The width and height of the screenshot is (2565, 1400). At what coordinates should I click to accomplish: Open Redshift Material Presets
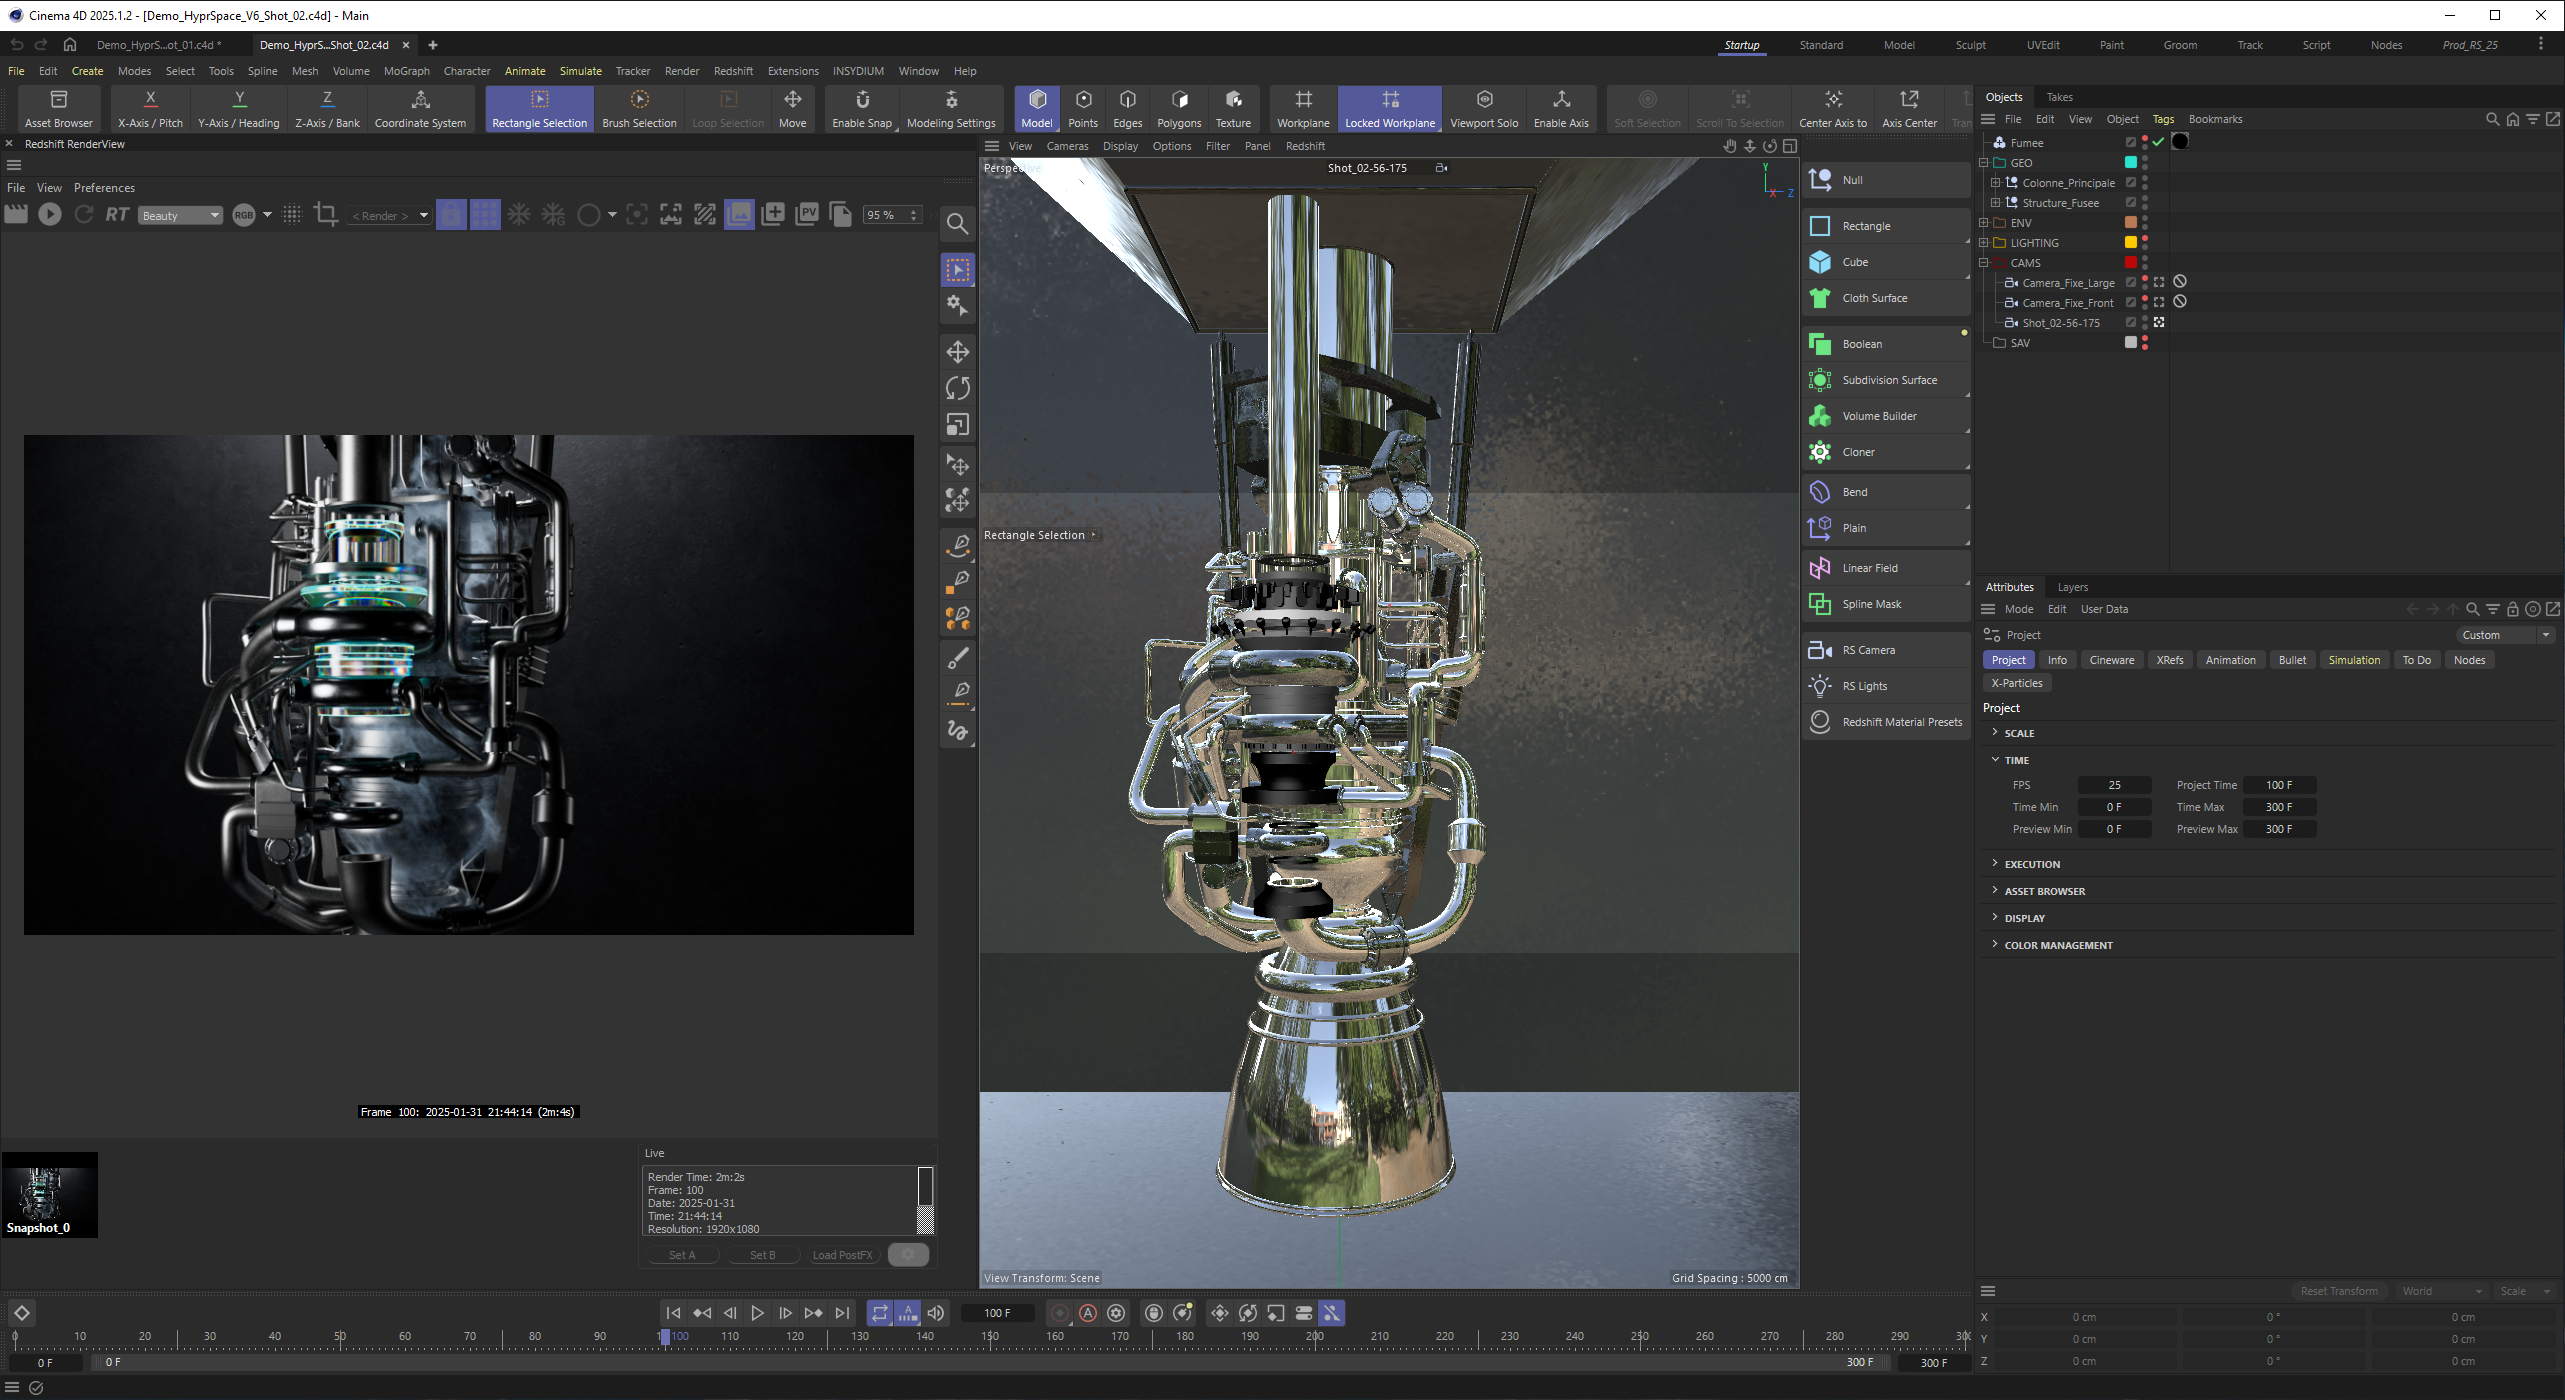point(1885,722)
